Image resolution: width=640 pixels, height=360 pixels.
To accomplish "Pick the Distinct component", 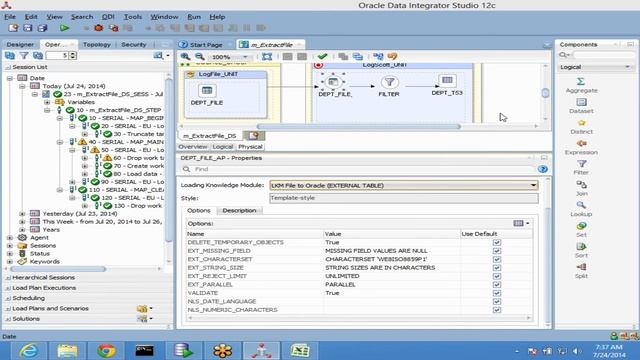I will [x=581, y=127].
